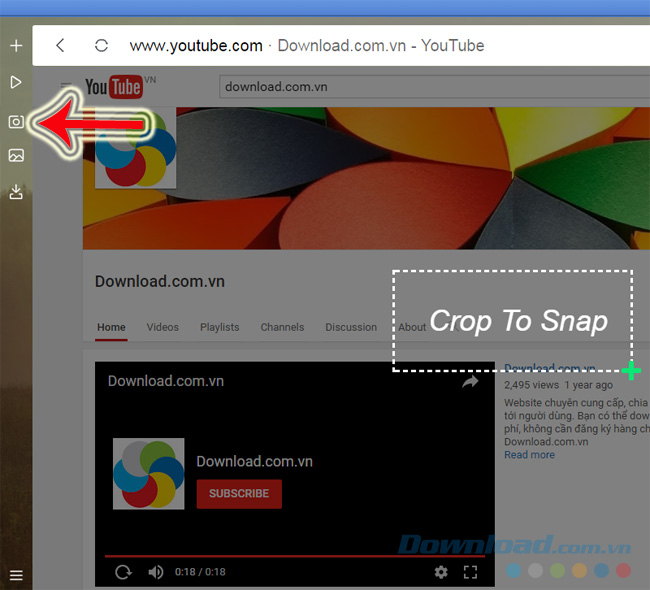Reload the page with the refresh icon
This screenshot has height=590, width=650.
point(101,46)
